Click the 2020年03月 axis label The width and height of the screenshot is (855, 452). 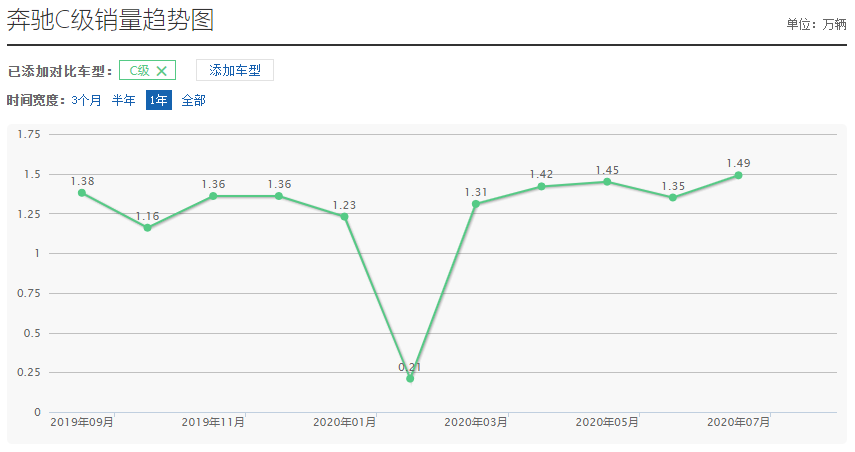click(x=475, y=422)
